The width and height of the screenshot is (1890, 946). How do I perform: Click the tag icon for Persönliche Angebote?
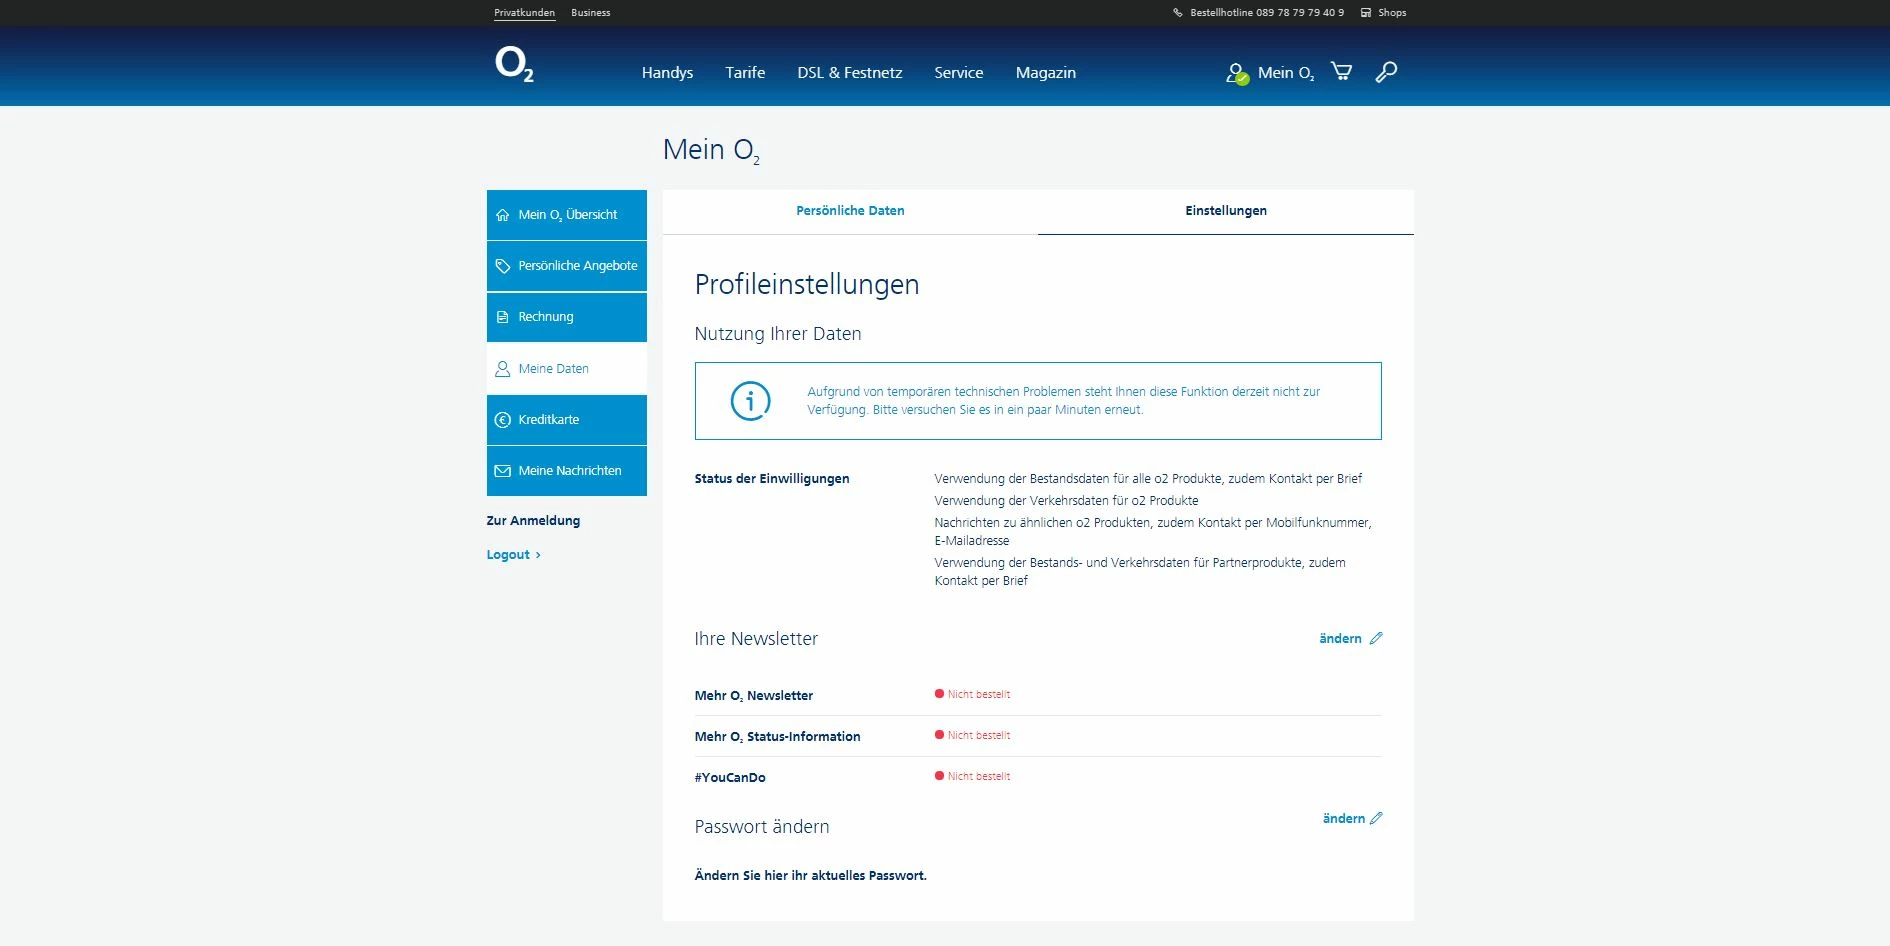tap(503, 266)
